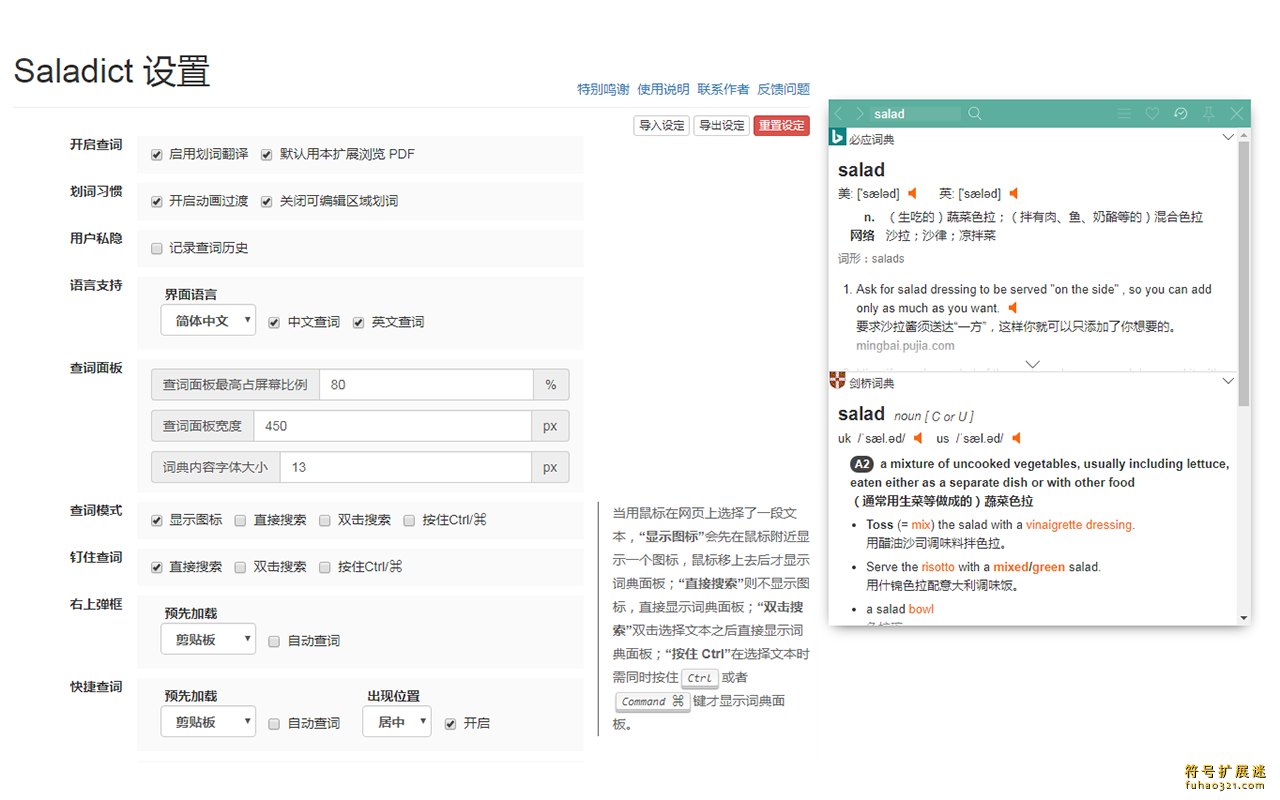Toggle 默认用本扩展浏览 PDF checkbox
The height and width of the screenshot is (800, 1280).
(x=267, y=155)
